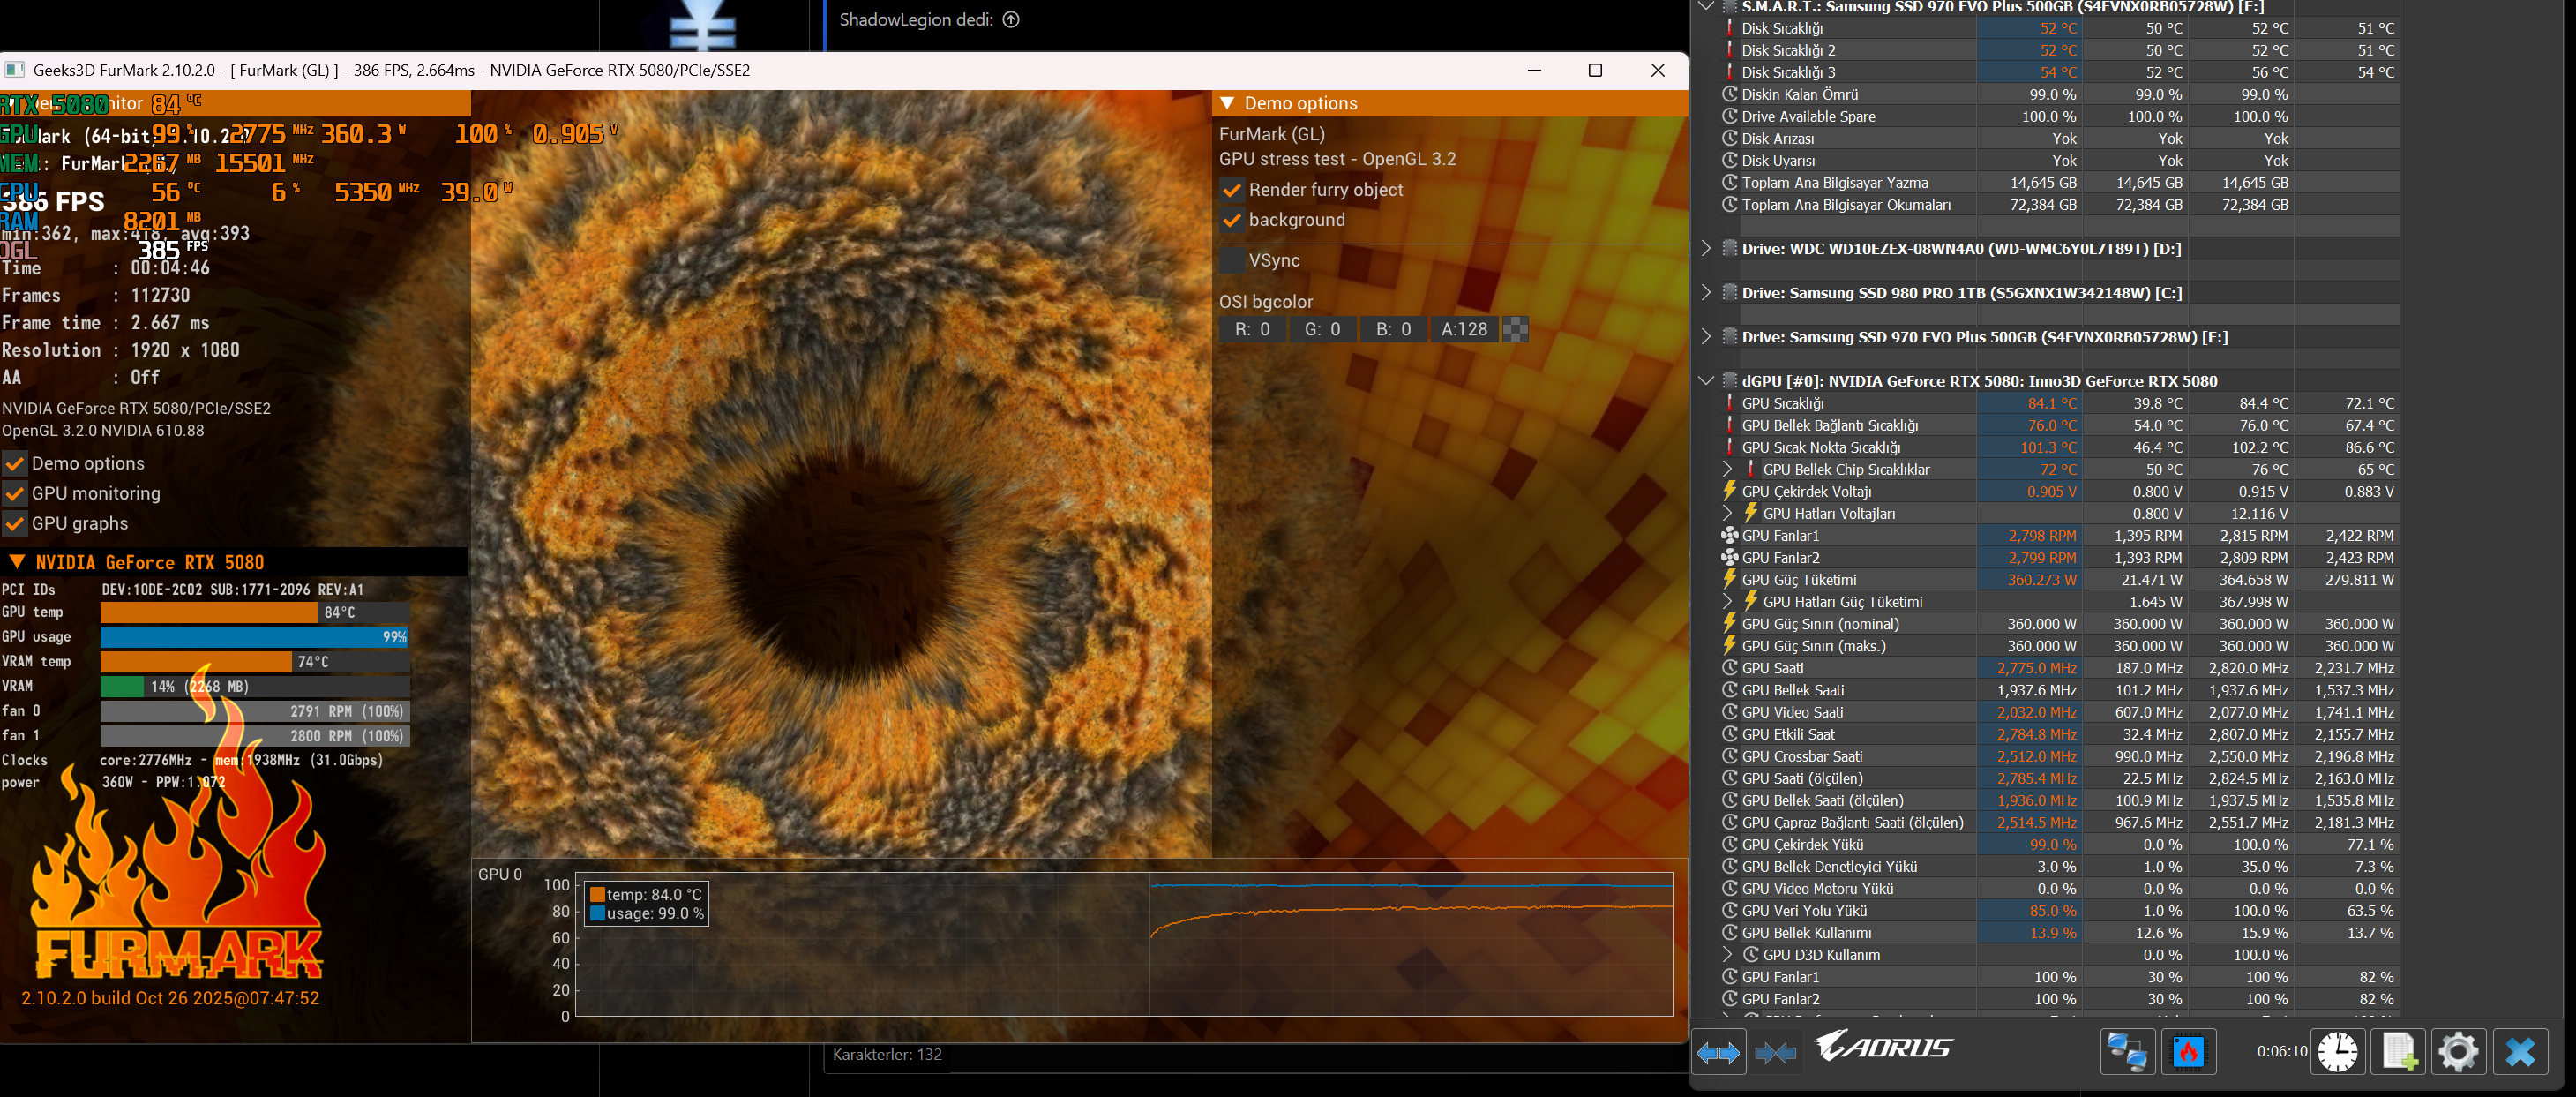Click the blue GPU usage 99% bar

[x=255, y=637]
